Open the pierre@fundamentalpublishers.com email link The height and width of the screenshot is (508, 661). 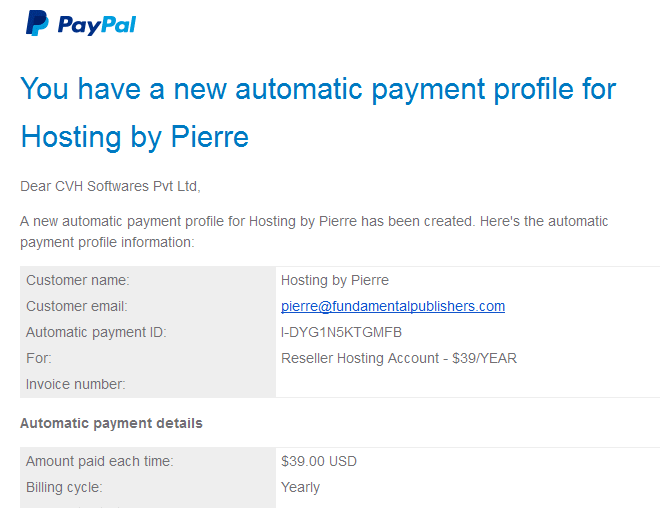[x=393, y=306]
